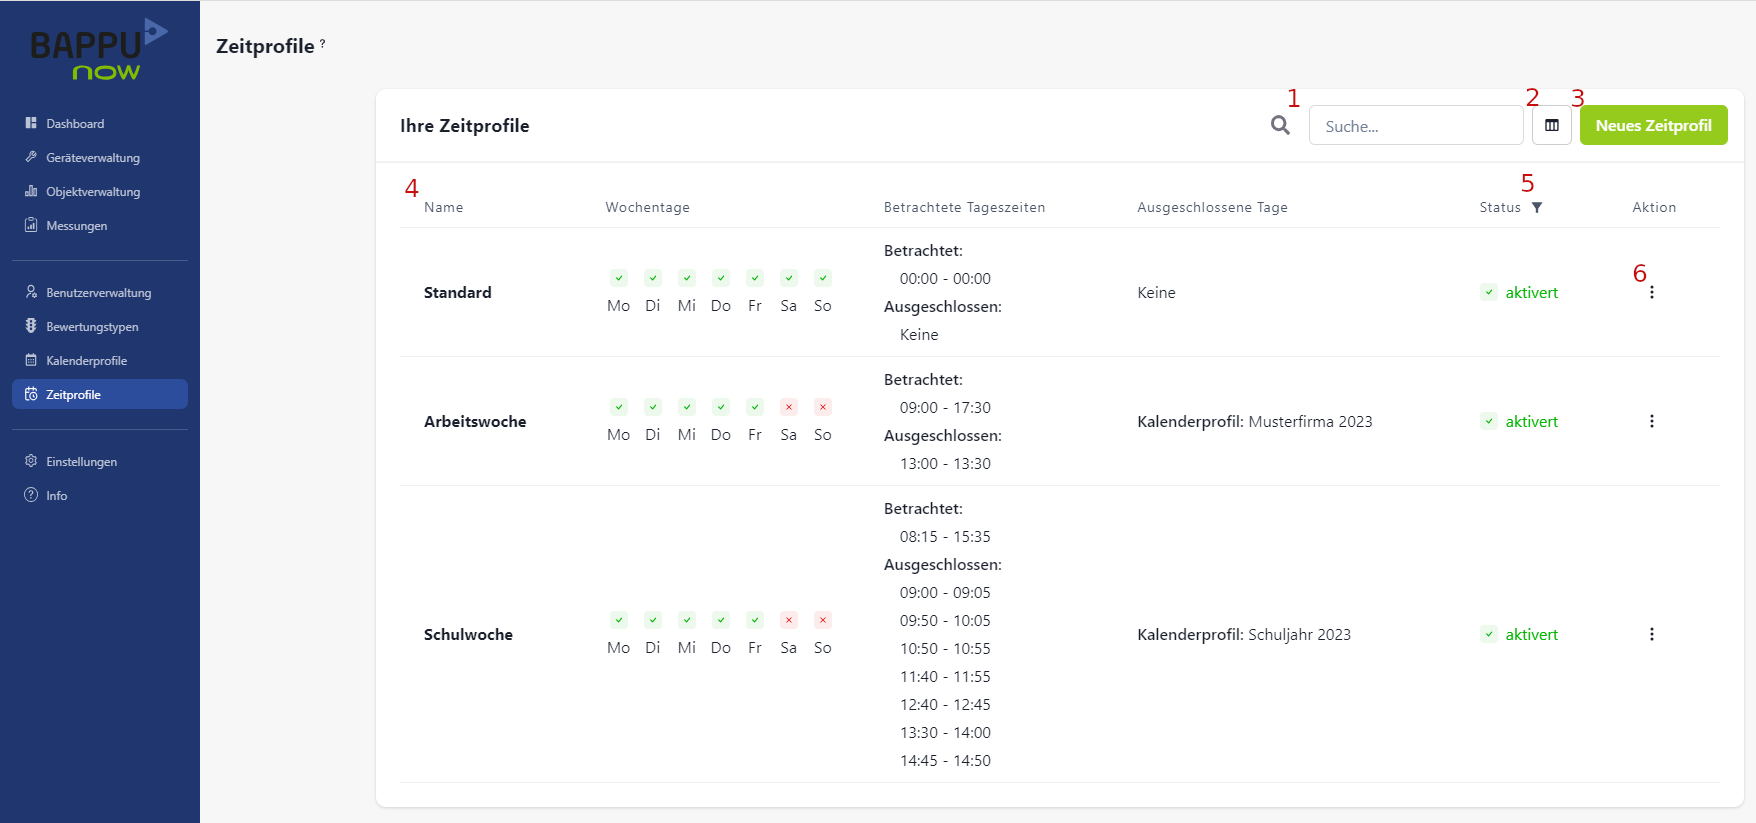This screenshot has width=1756, height=823.
Task: Click the Standard Monday check indicator
Action: coord(619,278)
